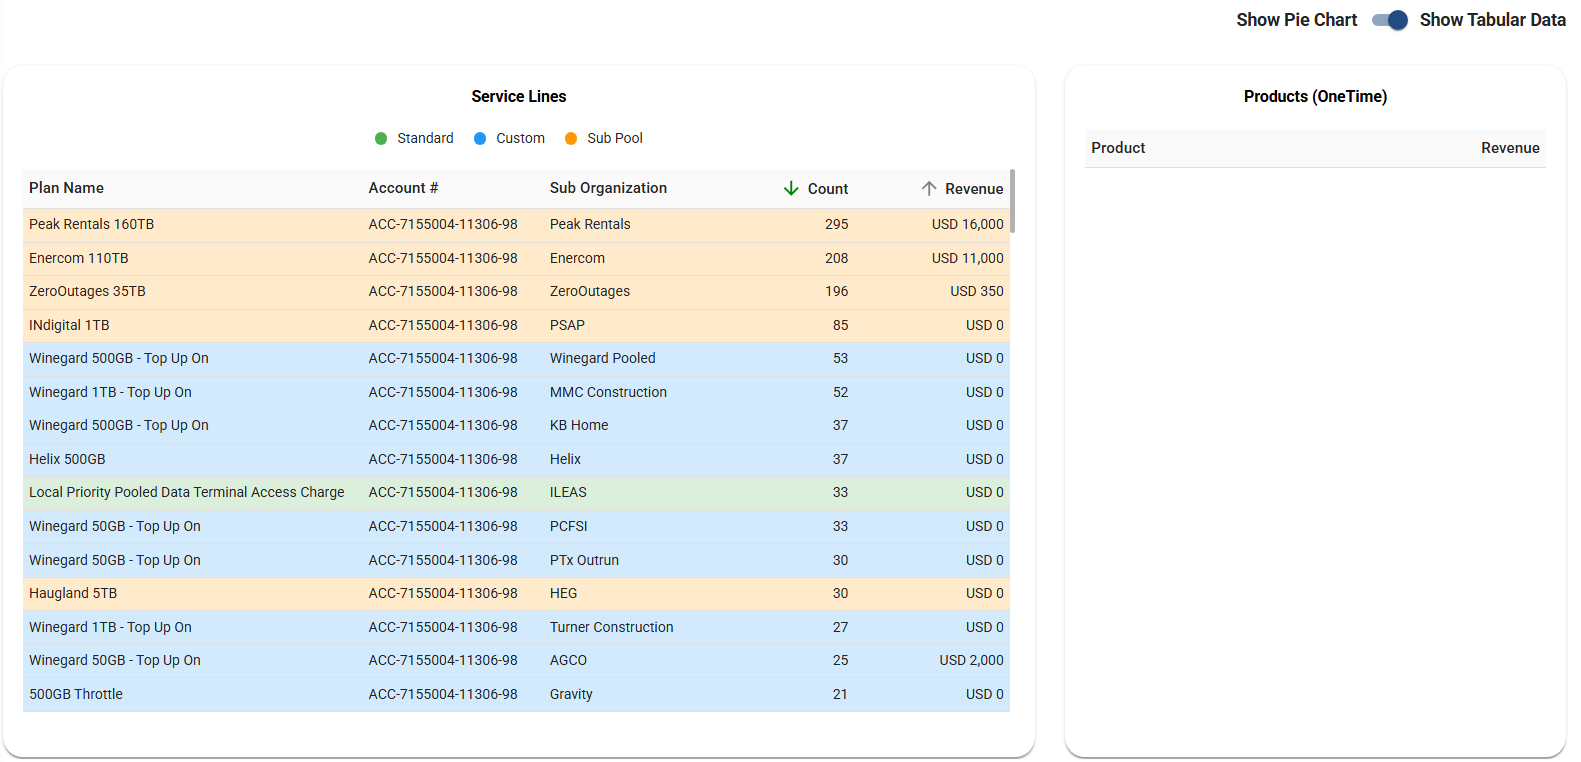This screenshot has height=762, width=1581.
Task: Click the Helix 500GB plan row
Action: click(x=67, y=459)
